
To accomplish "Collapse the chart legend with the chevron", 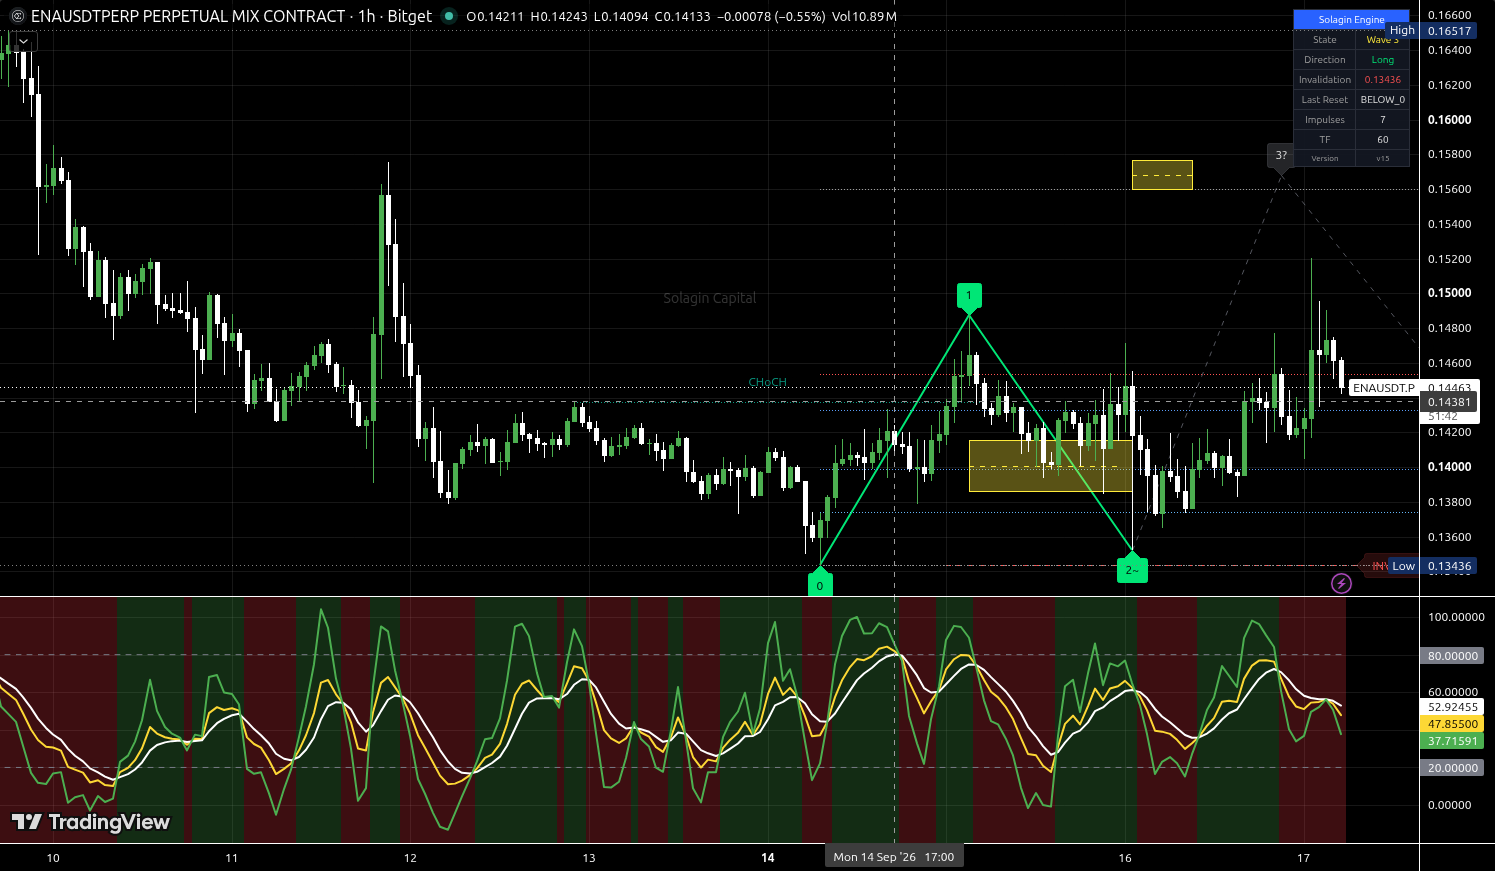I will click(23, 42).
